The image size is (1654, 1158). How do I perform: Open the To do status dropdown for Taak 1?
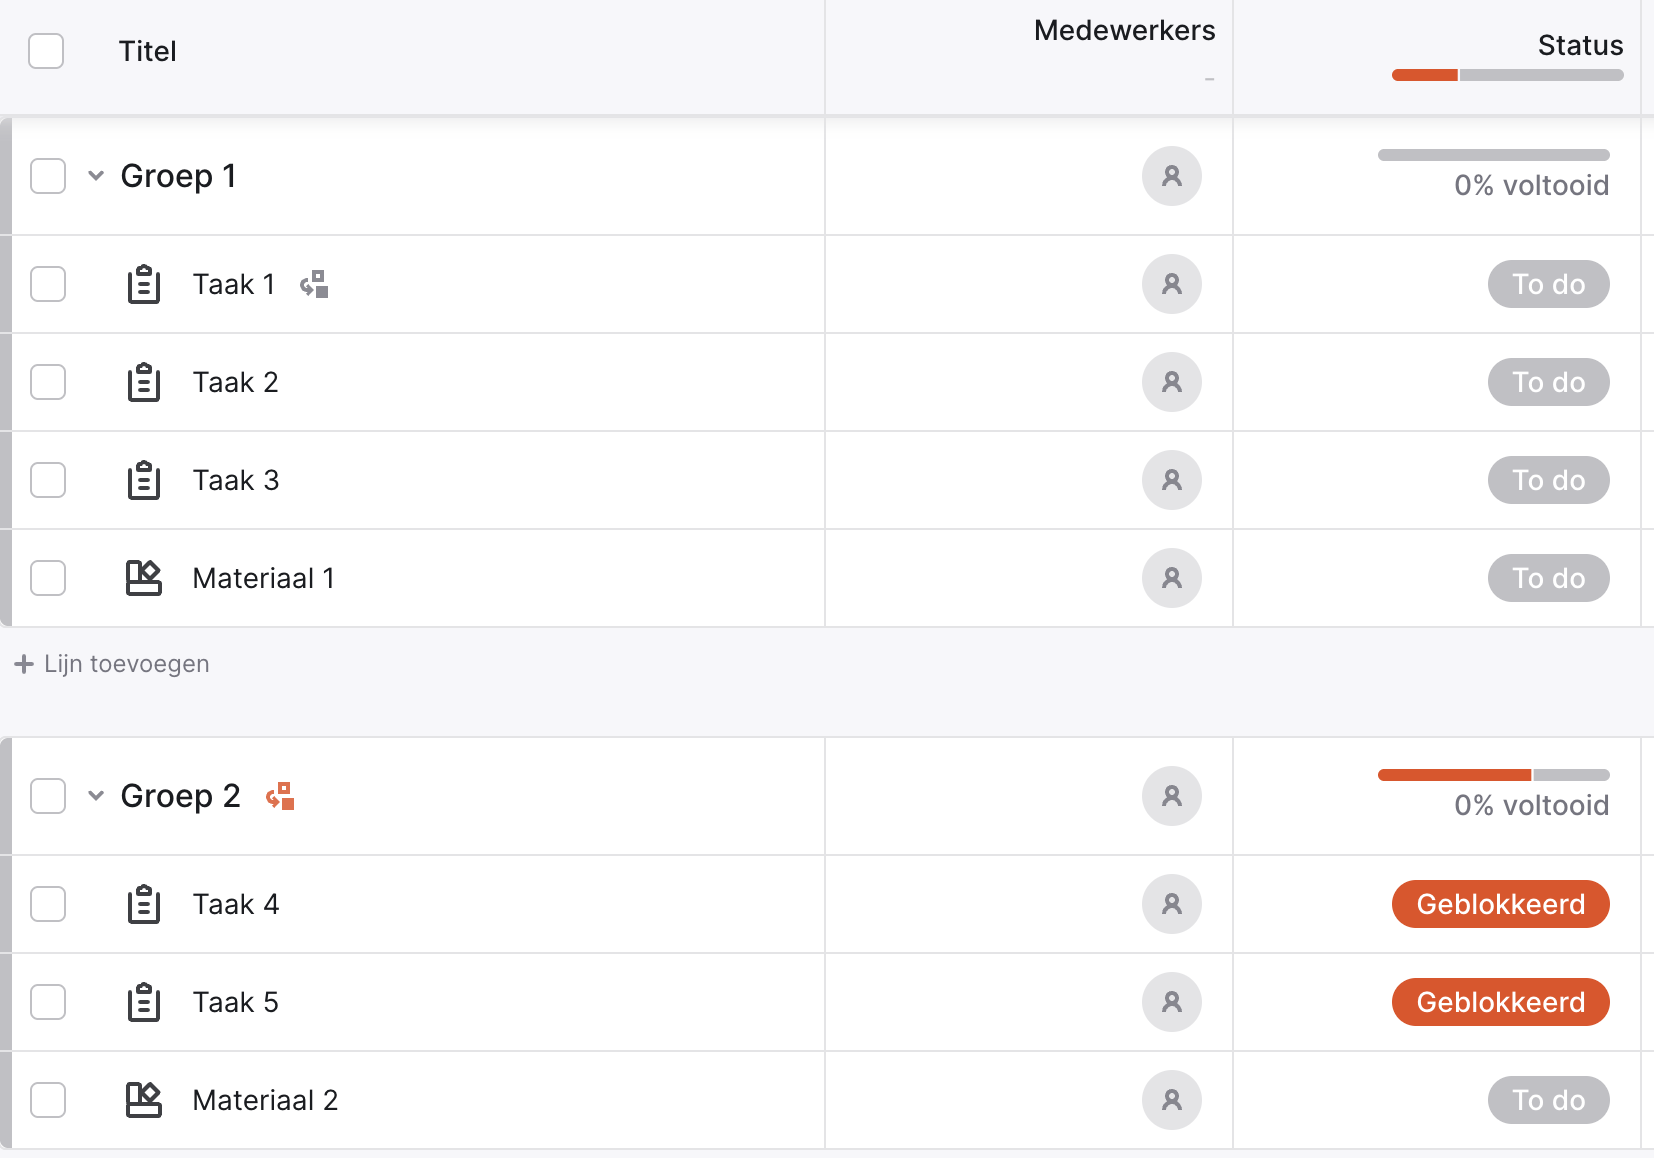1548,284
